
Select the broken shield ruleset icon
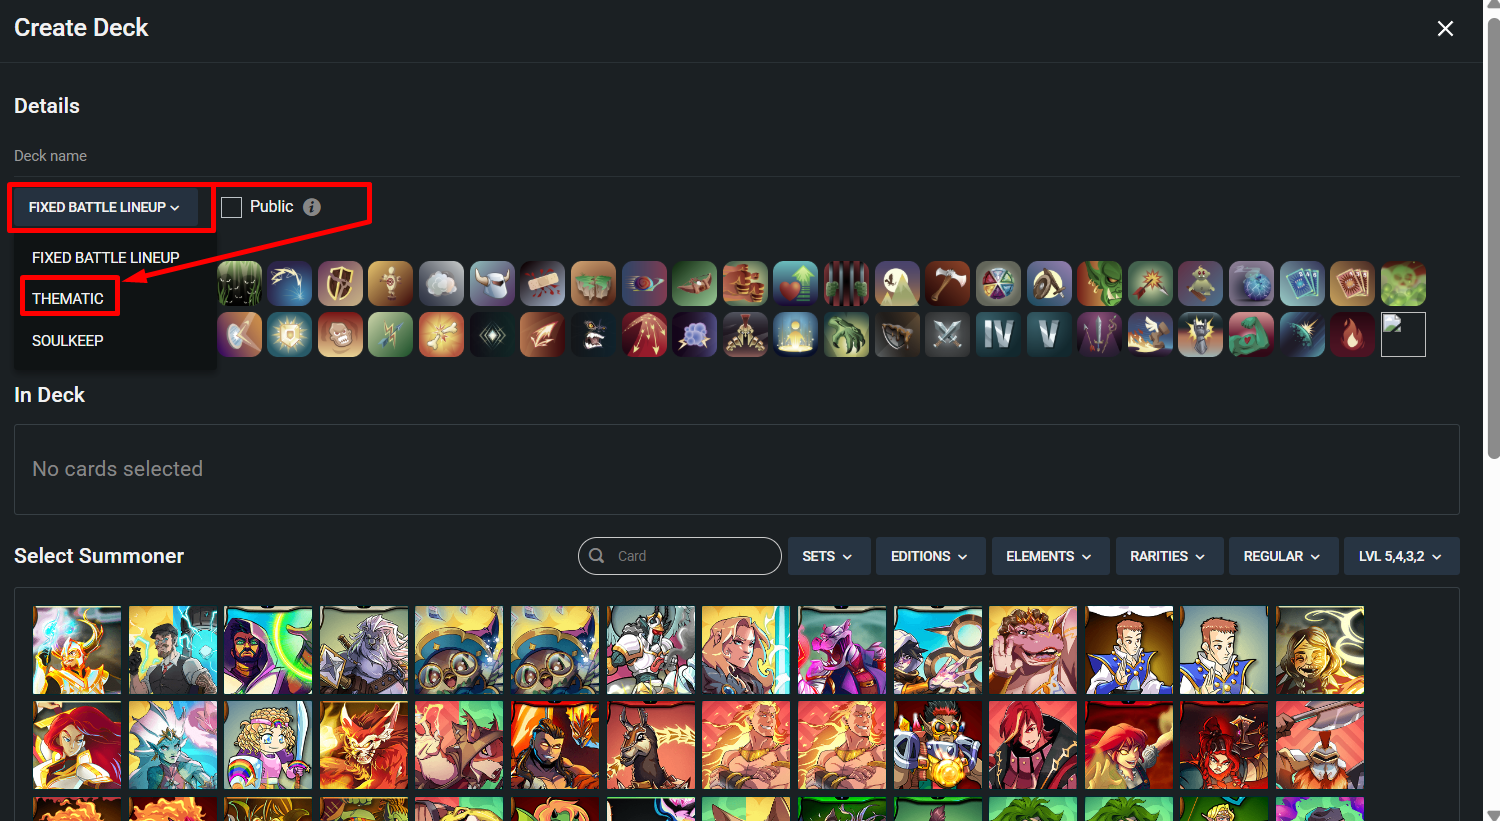point(340,284)
